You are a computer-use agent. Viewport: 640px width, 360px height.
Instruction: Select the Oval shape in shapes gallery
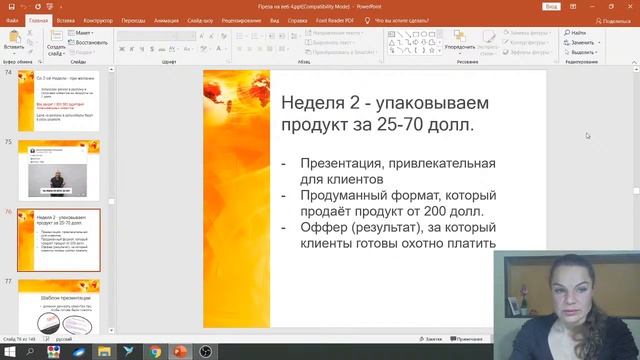coord(424,34)
